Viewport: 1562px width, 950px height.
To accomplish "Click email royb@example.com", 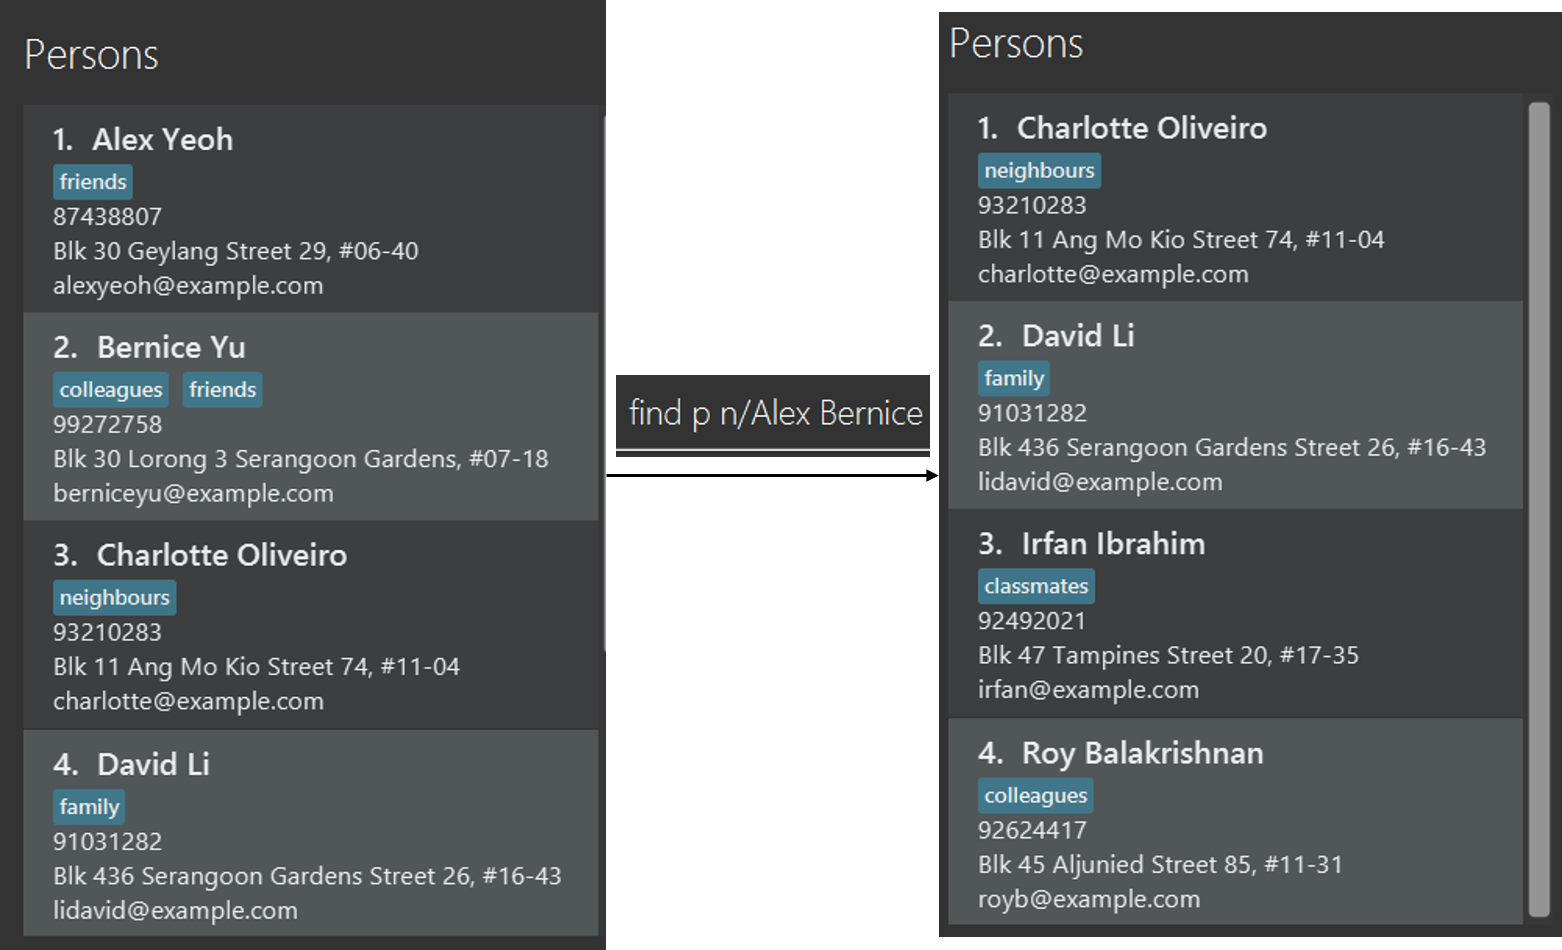I will [x=1089, y=900].
